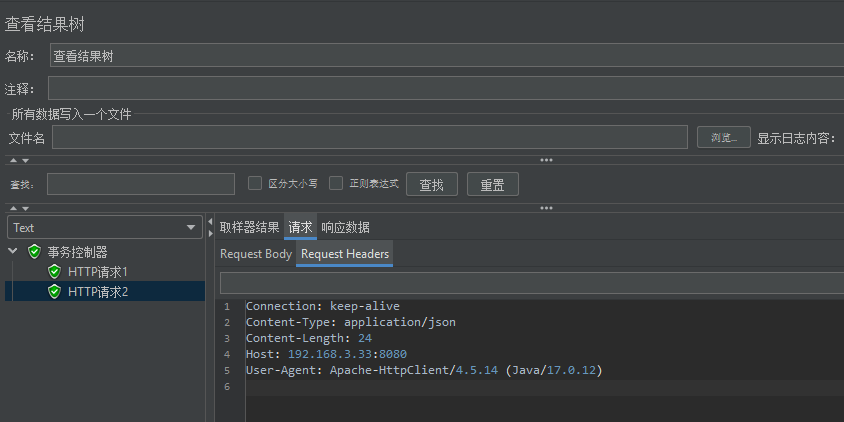Open the Request Headers sub-tab
The width and height of the screenshot is (844, 422).
click(345, 254)
